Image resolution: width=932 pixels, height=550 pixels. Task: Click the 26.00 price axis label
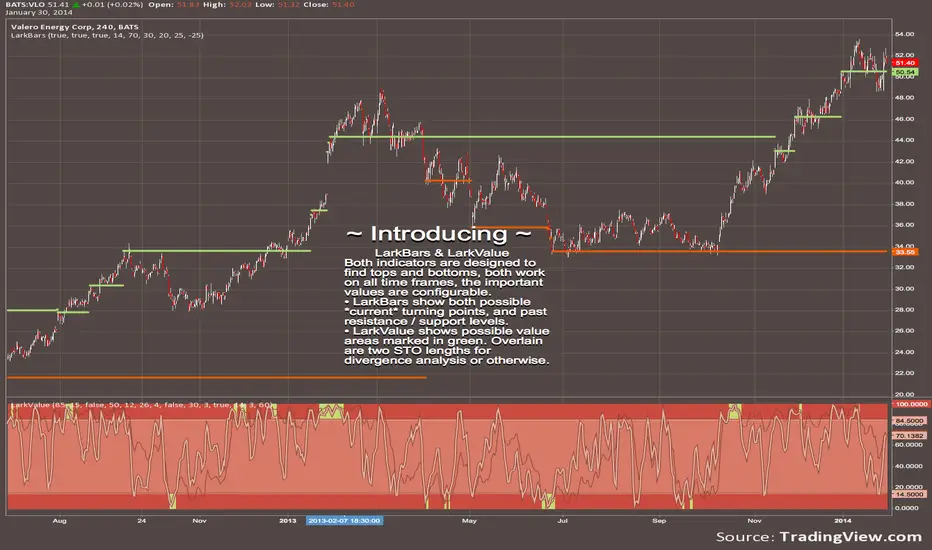905,331
